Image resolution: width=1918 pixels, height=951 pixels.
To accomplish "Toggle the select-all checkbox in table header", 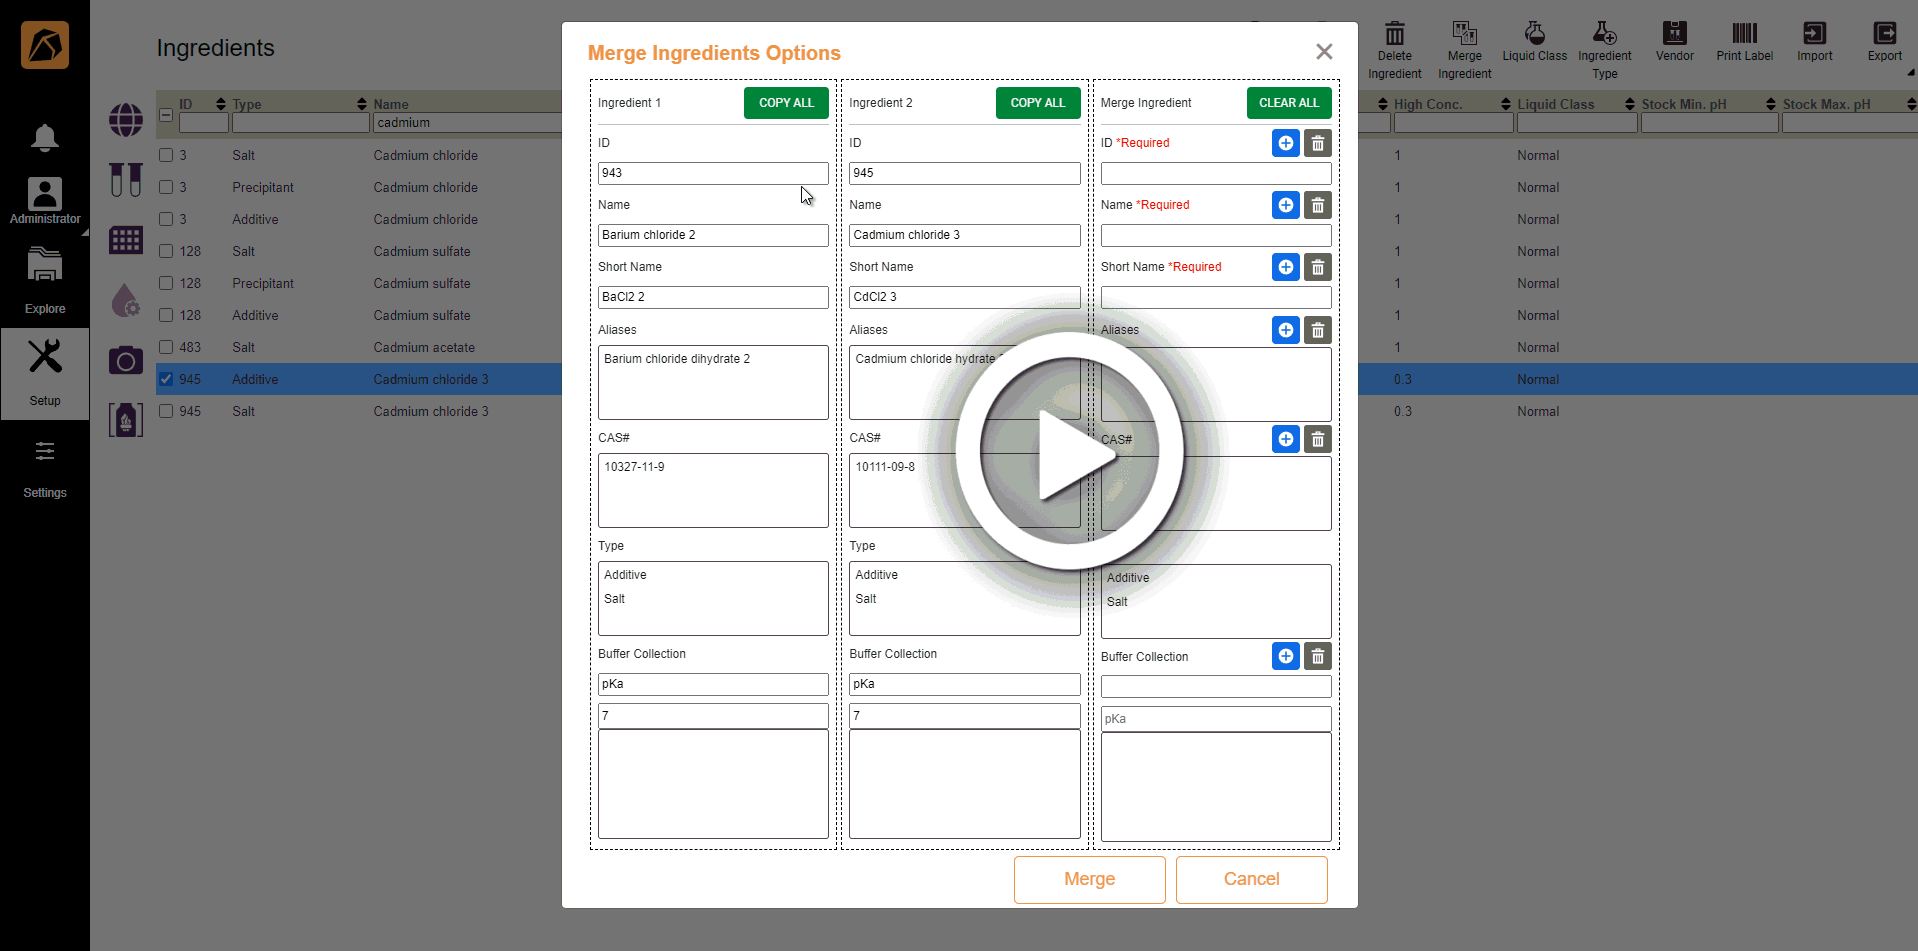I will (166, 115).
